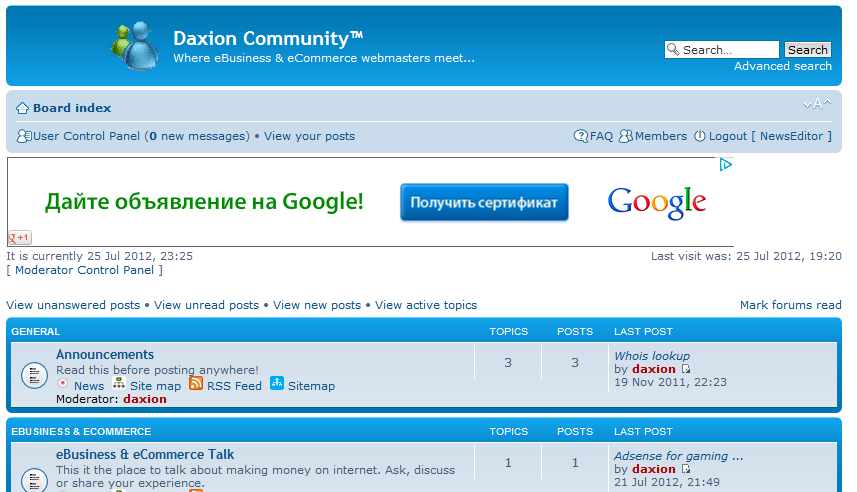Click the RSS Feed orange icon under Announcements
This screenshot has width=857, height=492.
coord(196,383)
